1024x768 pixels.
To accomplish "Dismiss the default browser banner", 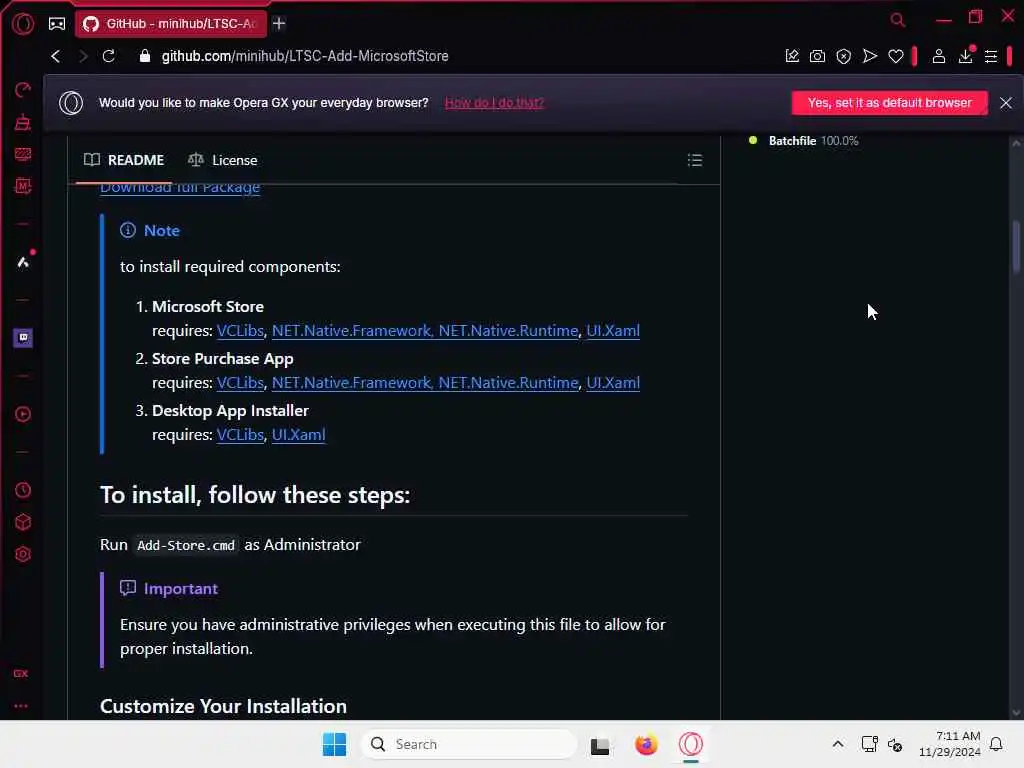I will tap(1006, 103).
